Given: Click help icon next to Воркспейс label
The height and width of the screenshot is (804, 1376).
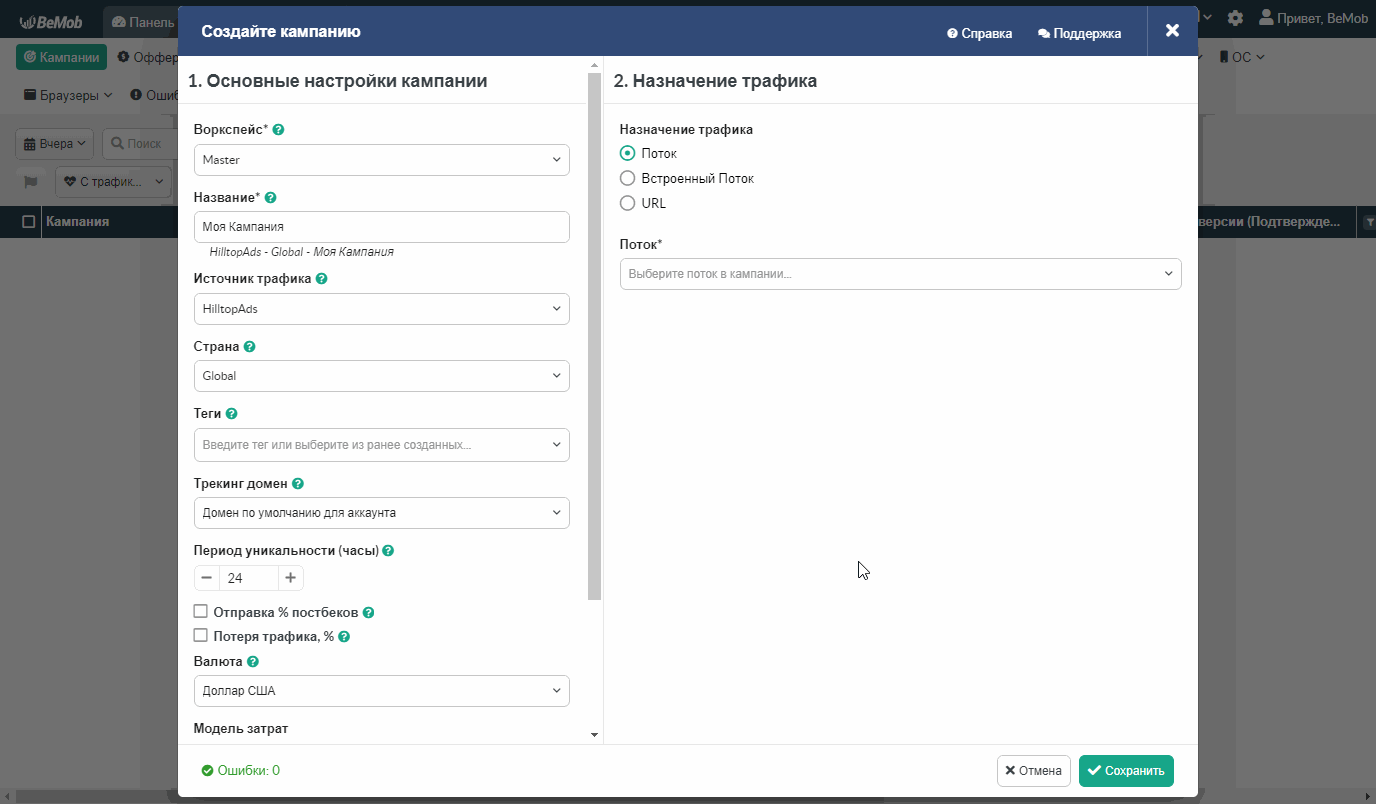Looking at the screenshot, I should (x=278, y=130).
